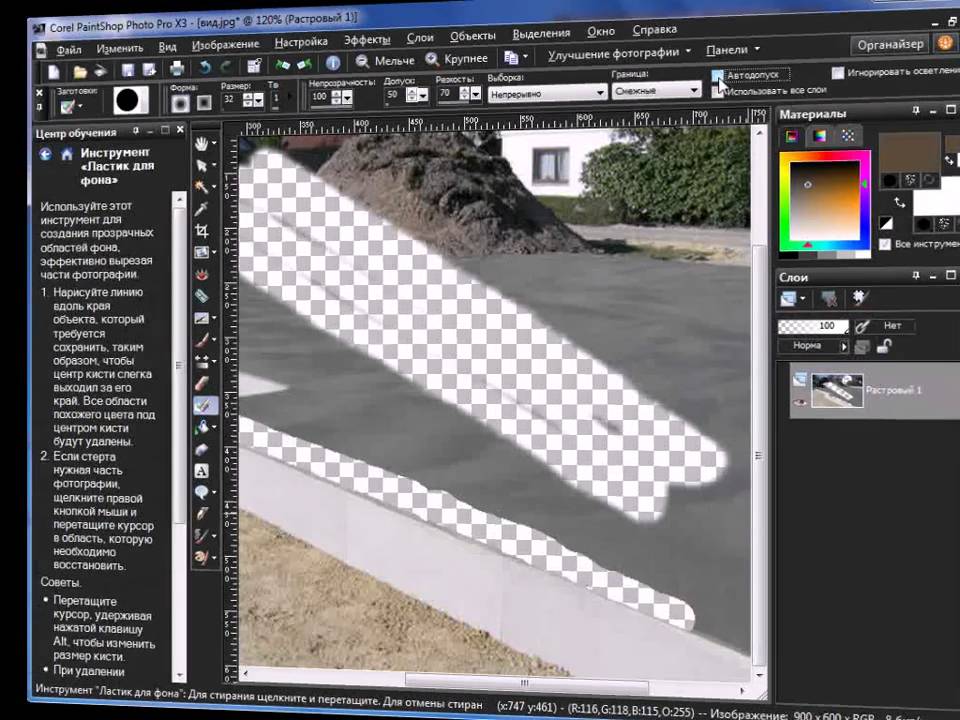The image size is (960, 720).
Task: Select the Text tool
Action: (201, 471)
